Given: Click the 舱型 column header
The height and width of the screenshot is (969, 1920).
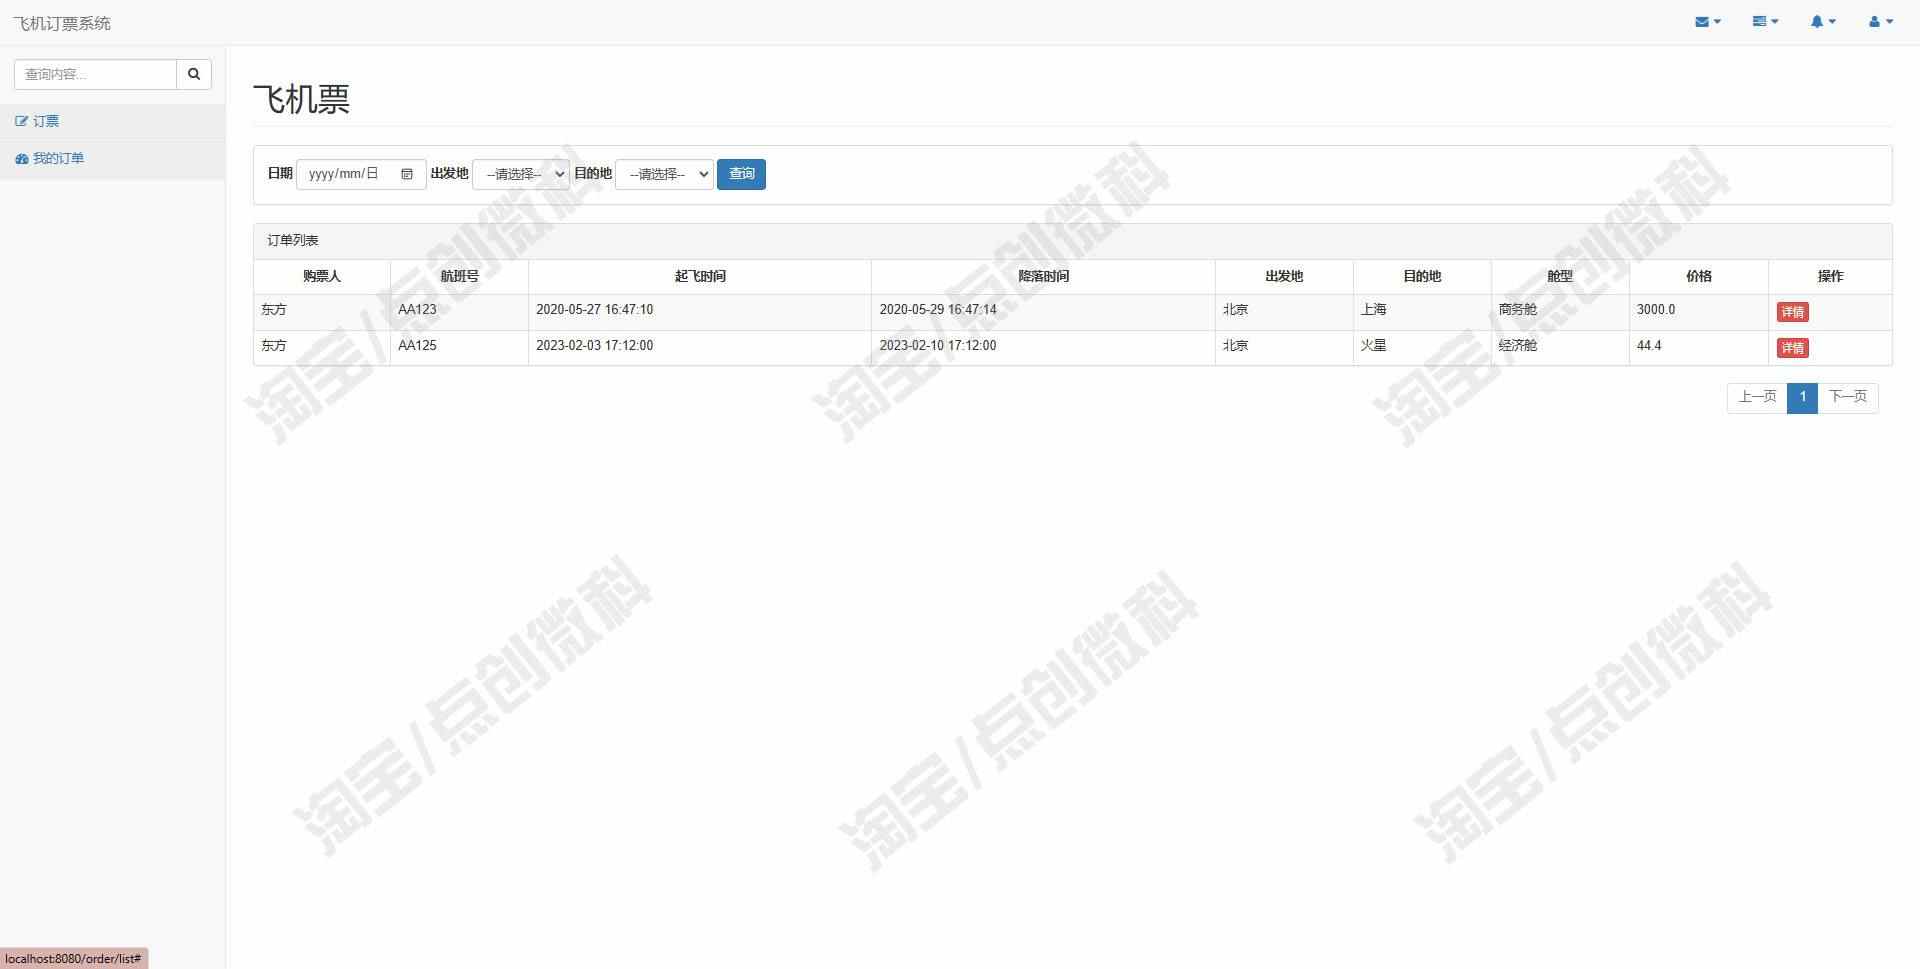Looking at the screenshot, I should point(1560,276).
